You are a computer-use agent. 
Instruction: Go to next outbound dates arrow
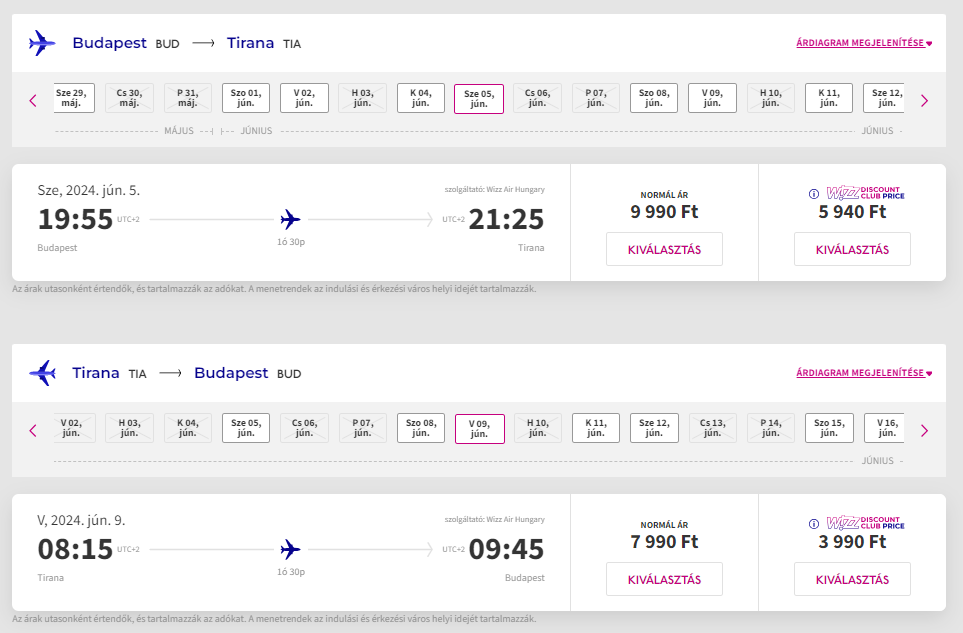click(924, 100)
